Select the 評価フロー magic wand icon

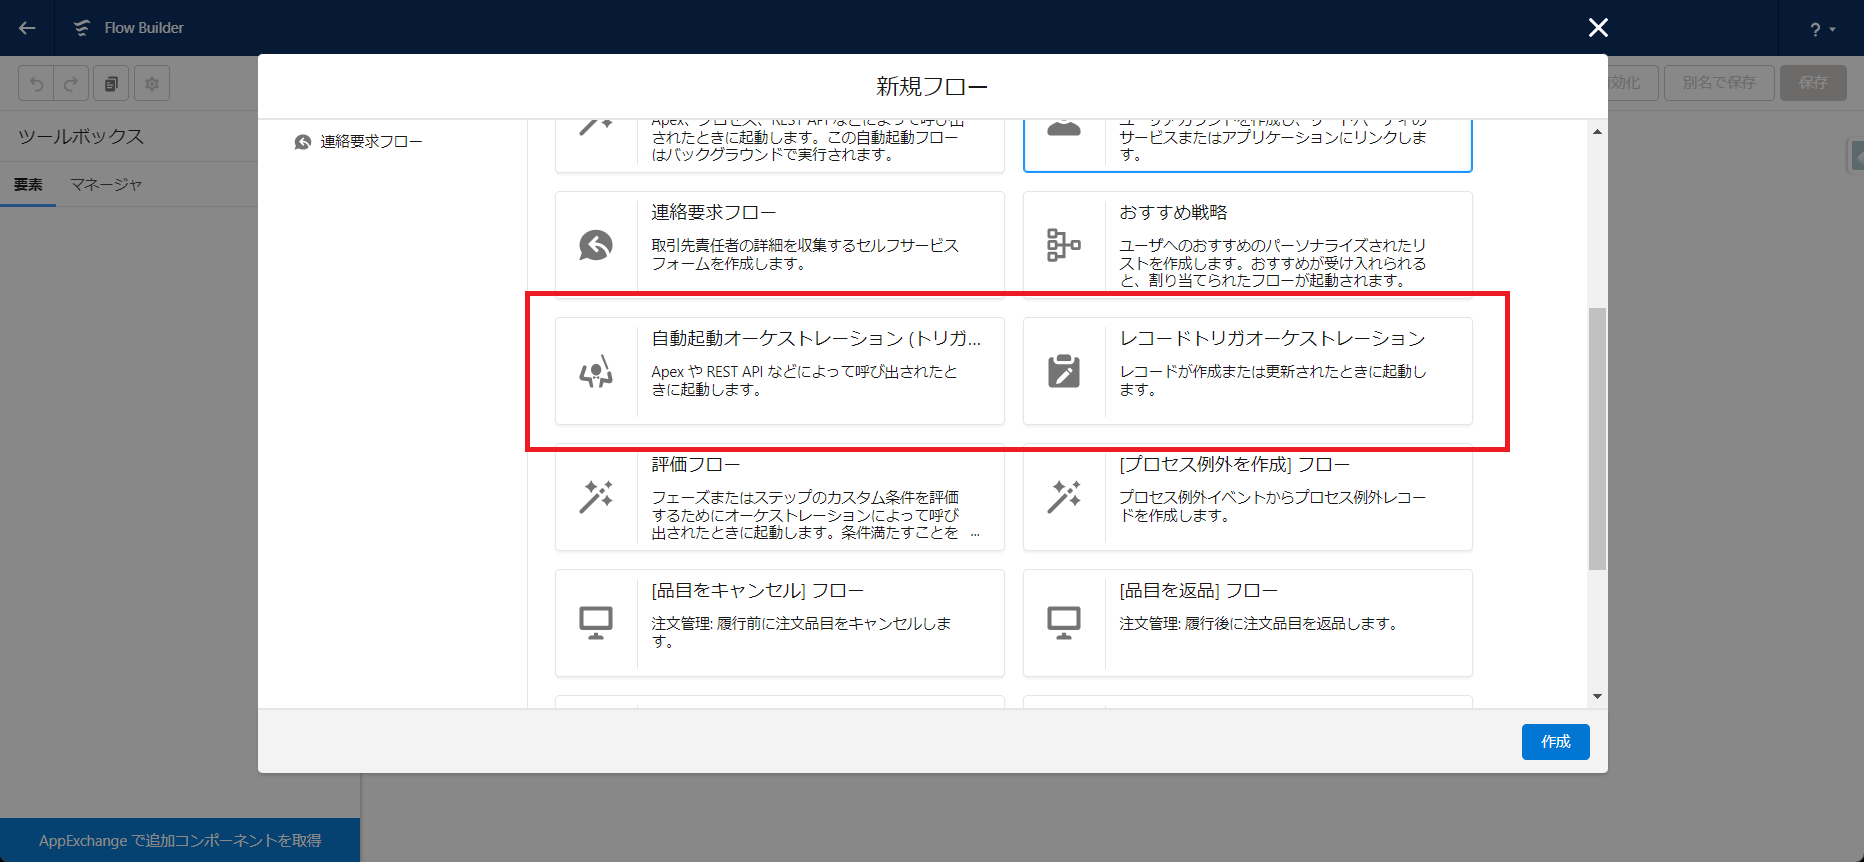click(596, 497)
